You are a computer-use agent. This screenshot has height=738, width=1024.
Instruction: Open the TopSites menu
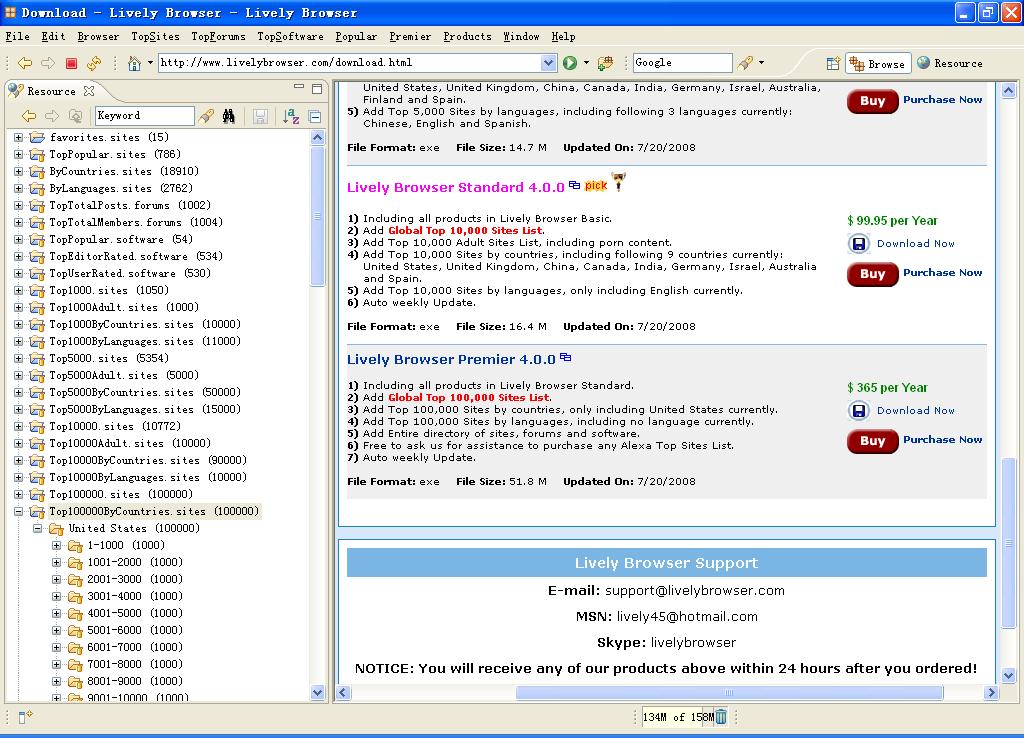155,37
